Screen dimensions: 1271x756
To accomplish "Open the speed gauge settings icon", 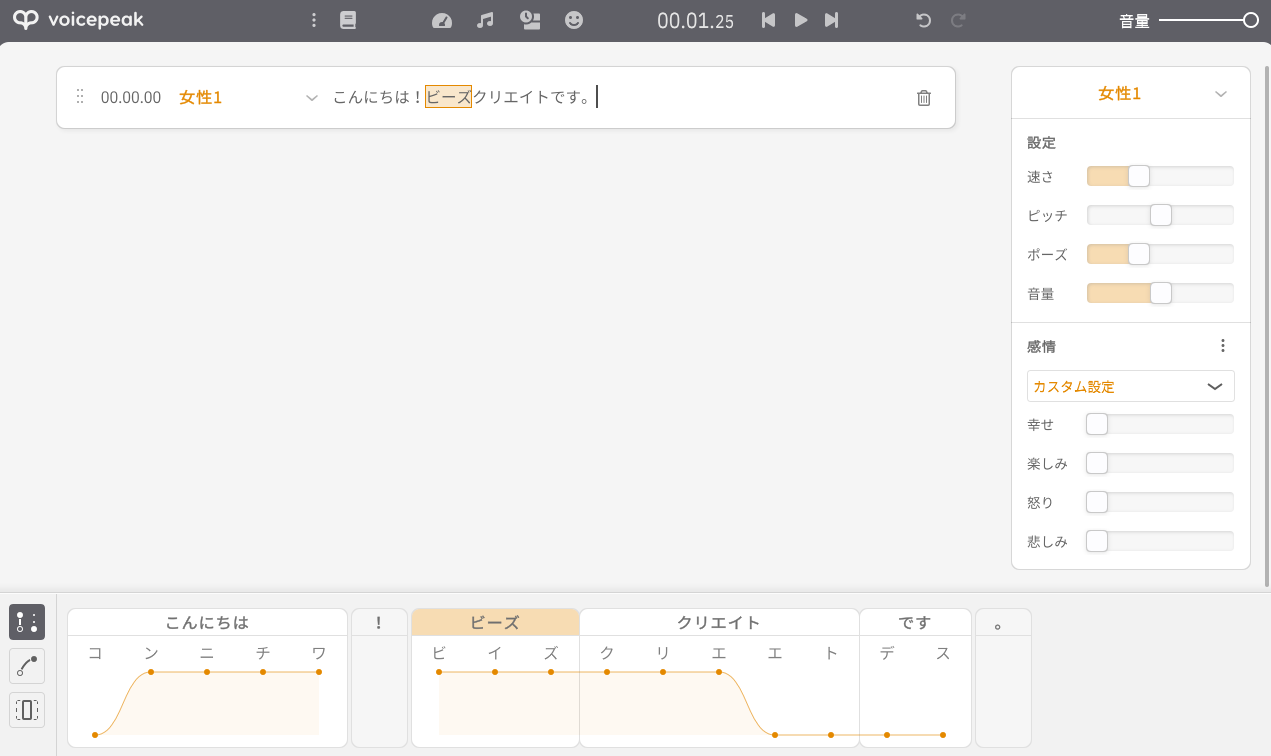I will point(442,20).
